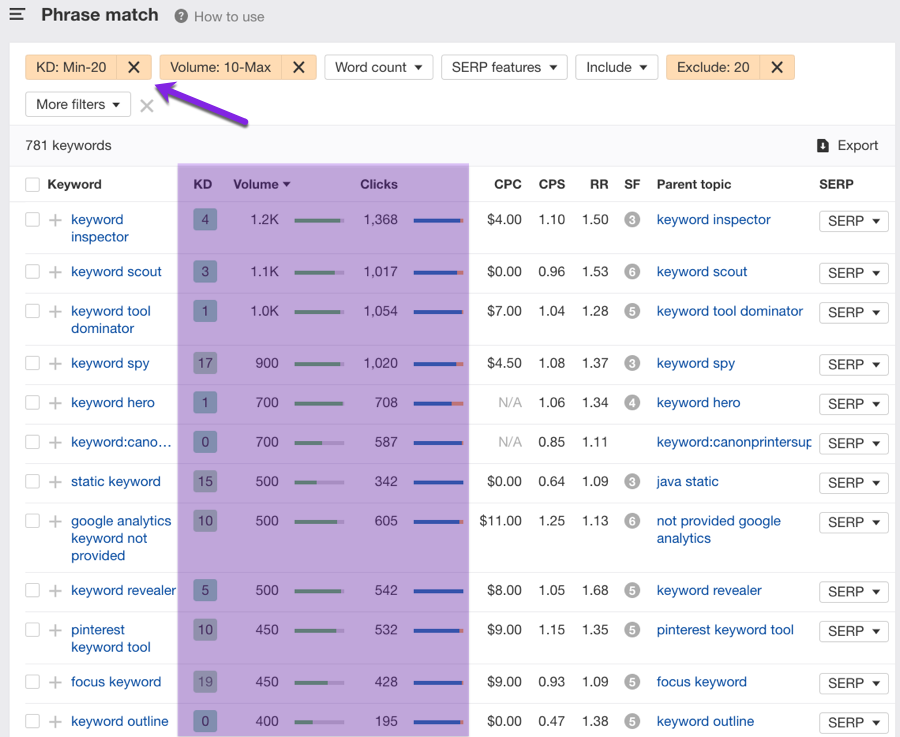Viewport: 900px width, 737px height.
Task: Click SF badge for focus keyword row
Action: pyautogui.click(x=632, y=682)
